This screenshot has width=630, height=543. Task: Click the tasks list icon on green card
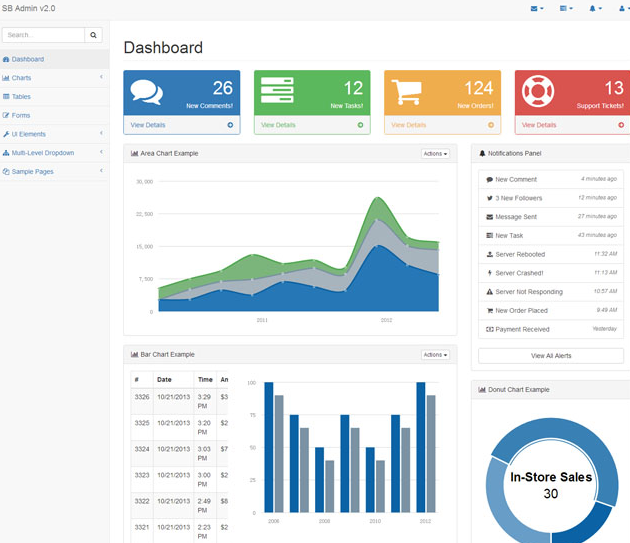pyautogui.click(x=277, y=90)
